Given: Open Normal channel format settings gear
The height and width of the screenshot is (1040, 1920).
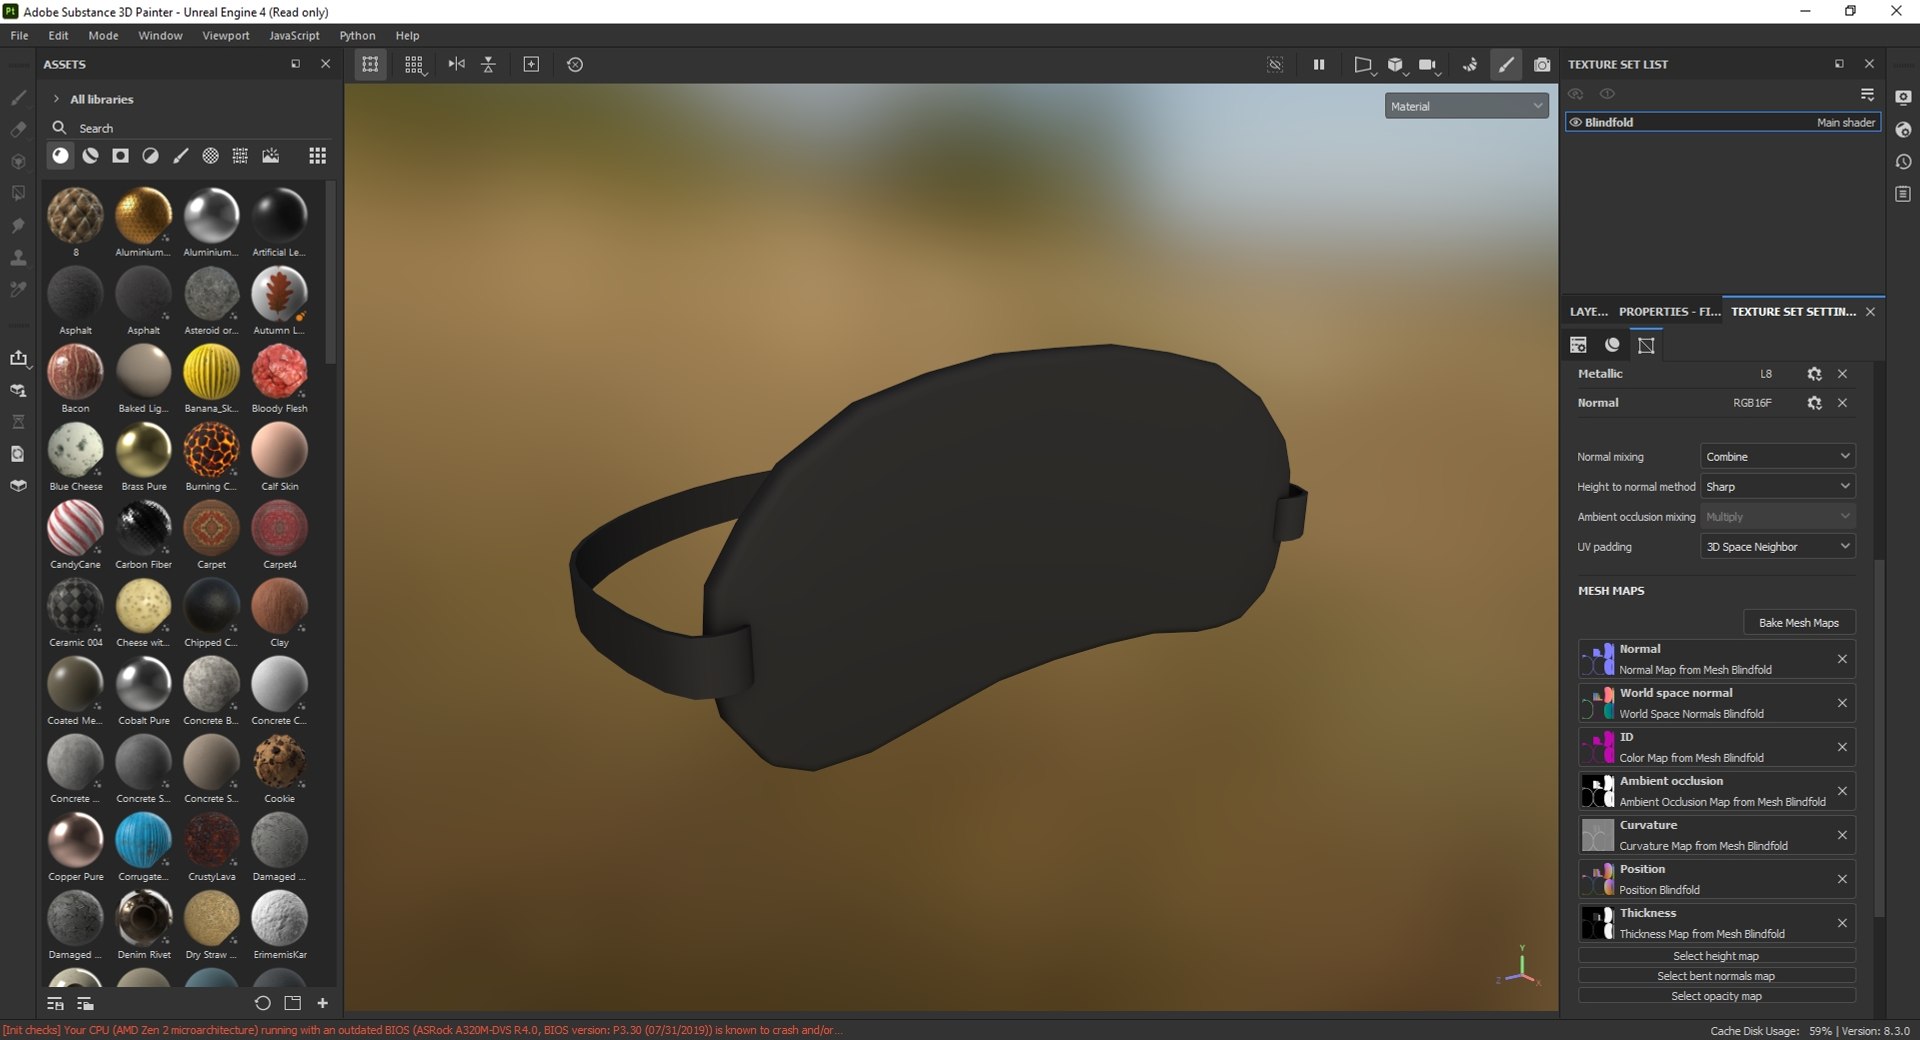Looking at the screenshot, I should pyautogui.click(x=1814, y=403).
